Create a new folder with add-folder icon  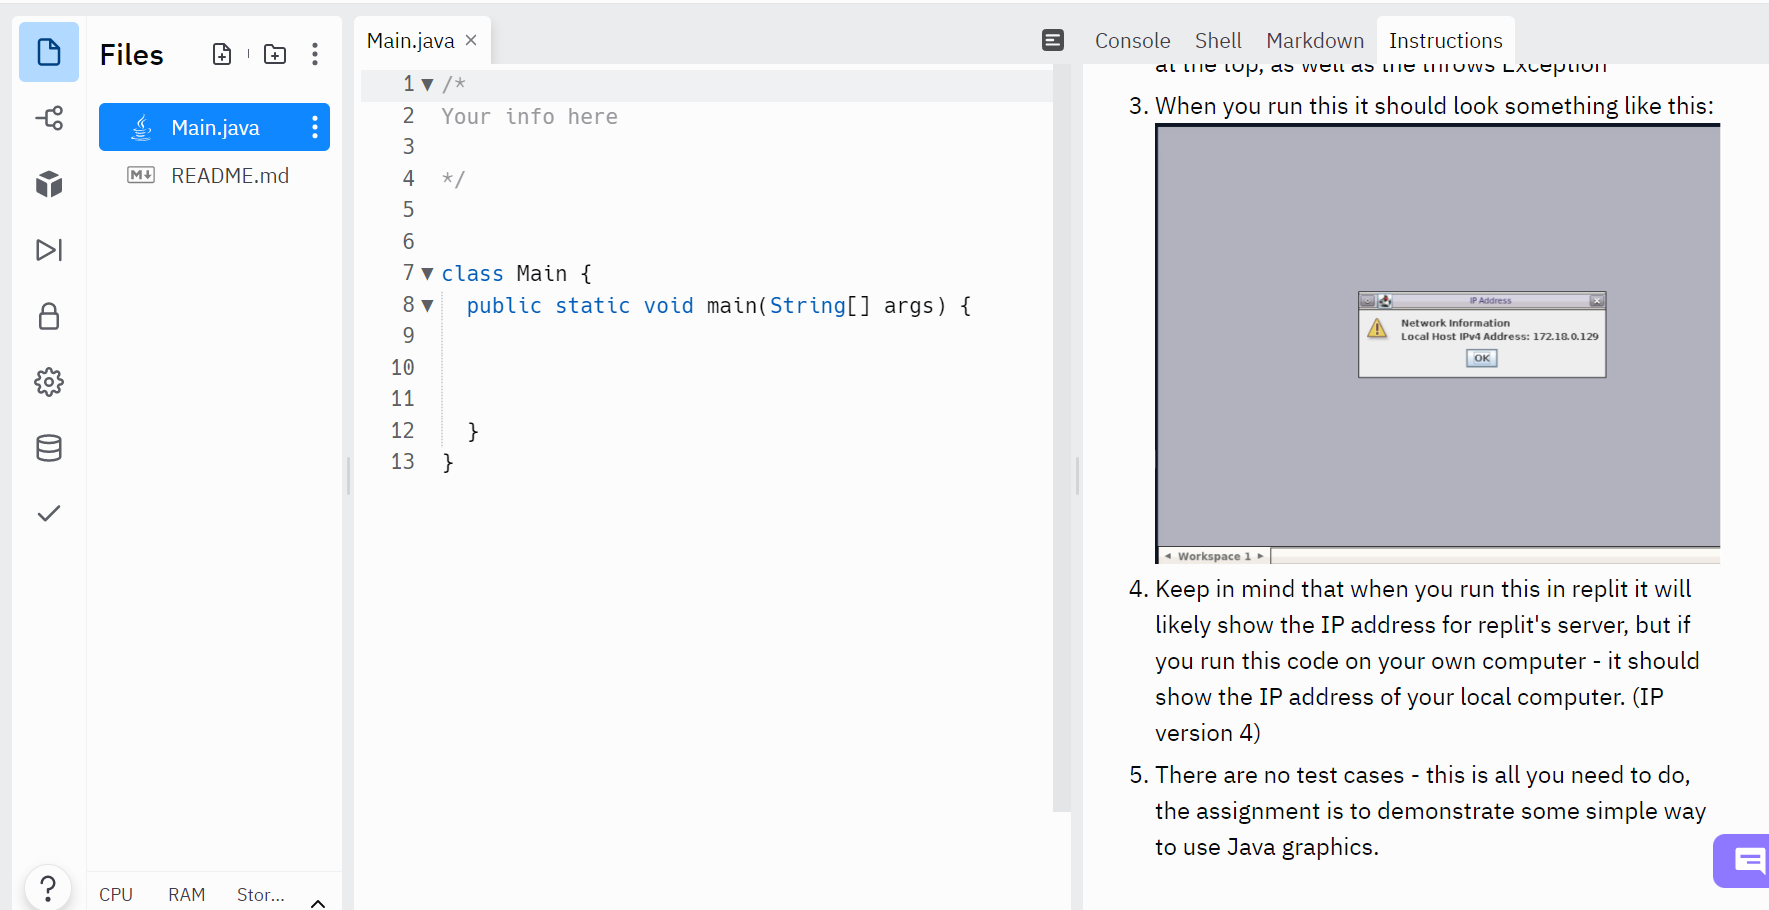275,54
